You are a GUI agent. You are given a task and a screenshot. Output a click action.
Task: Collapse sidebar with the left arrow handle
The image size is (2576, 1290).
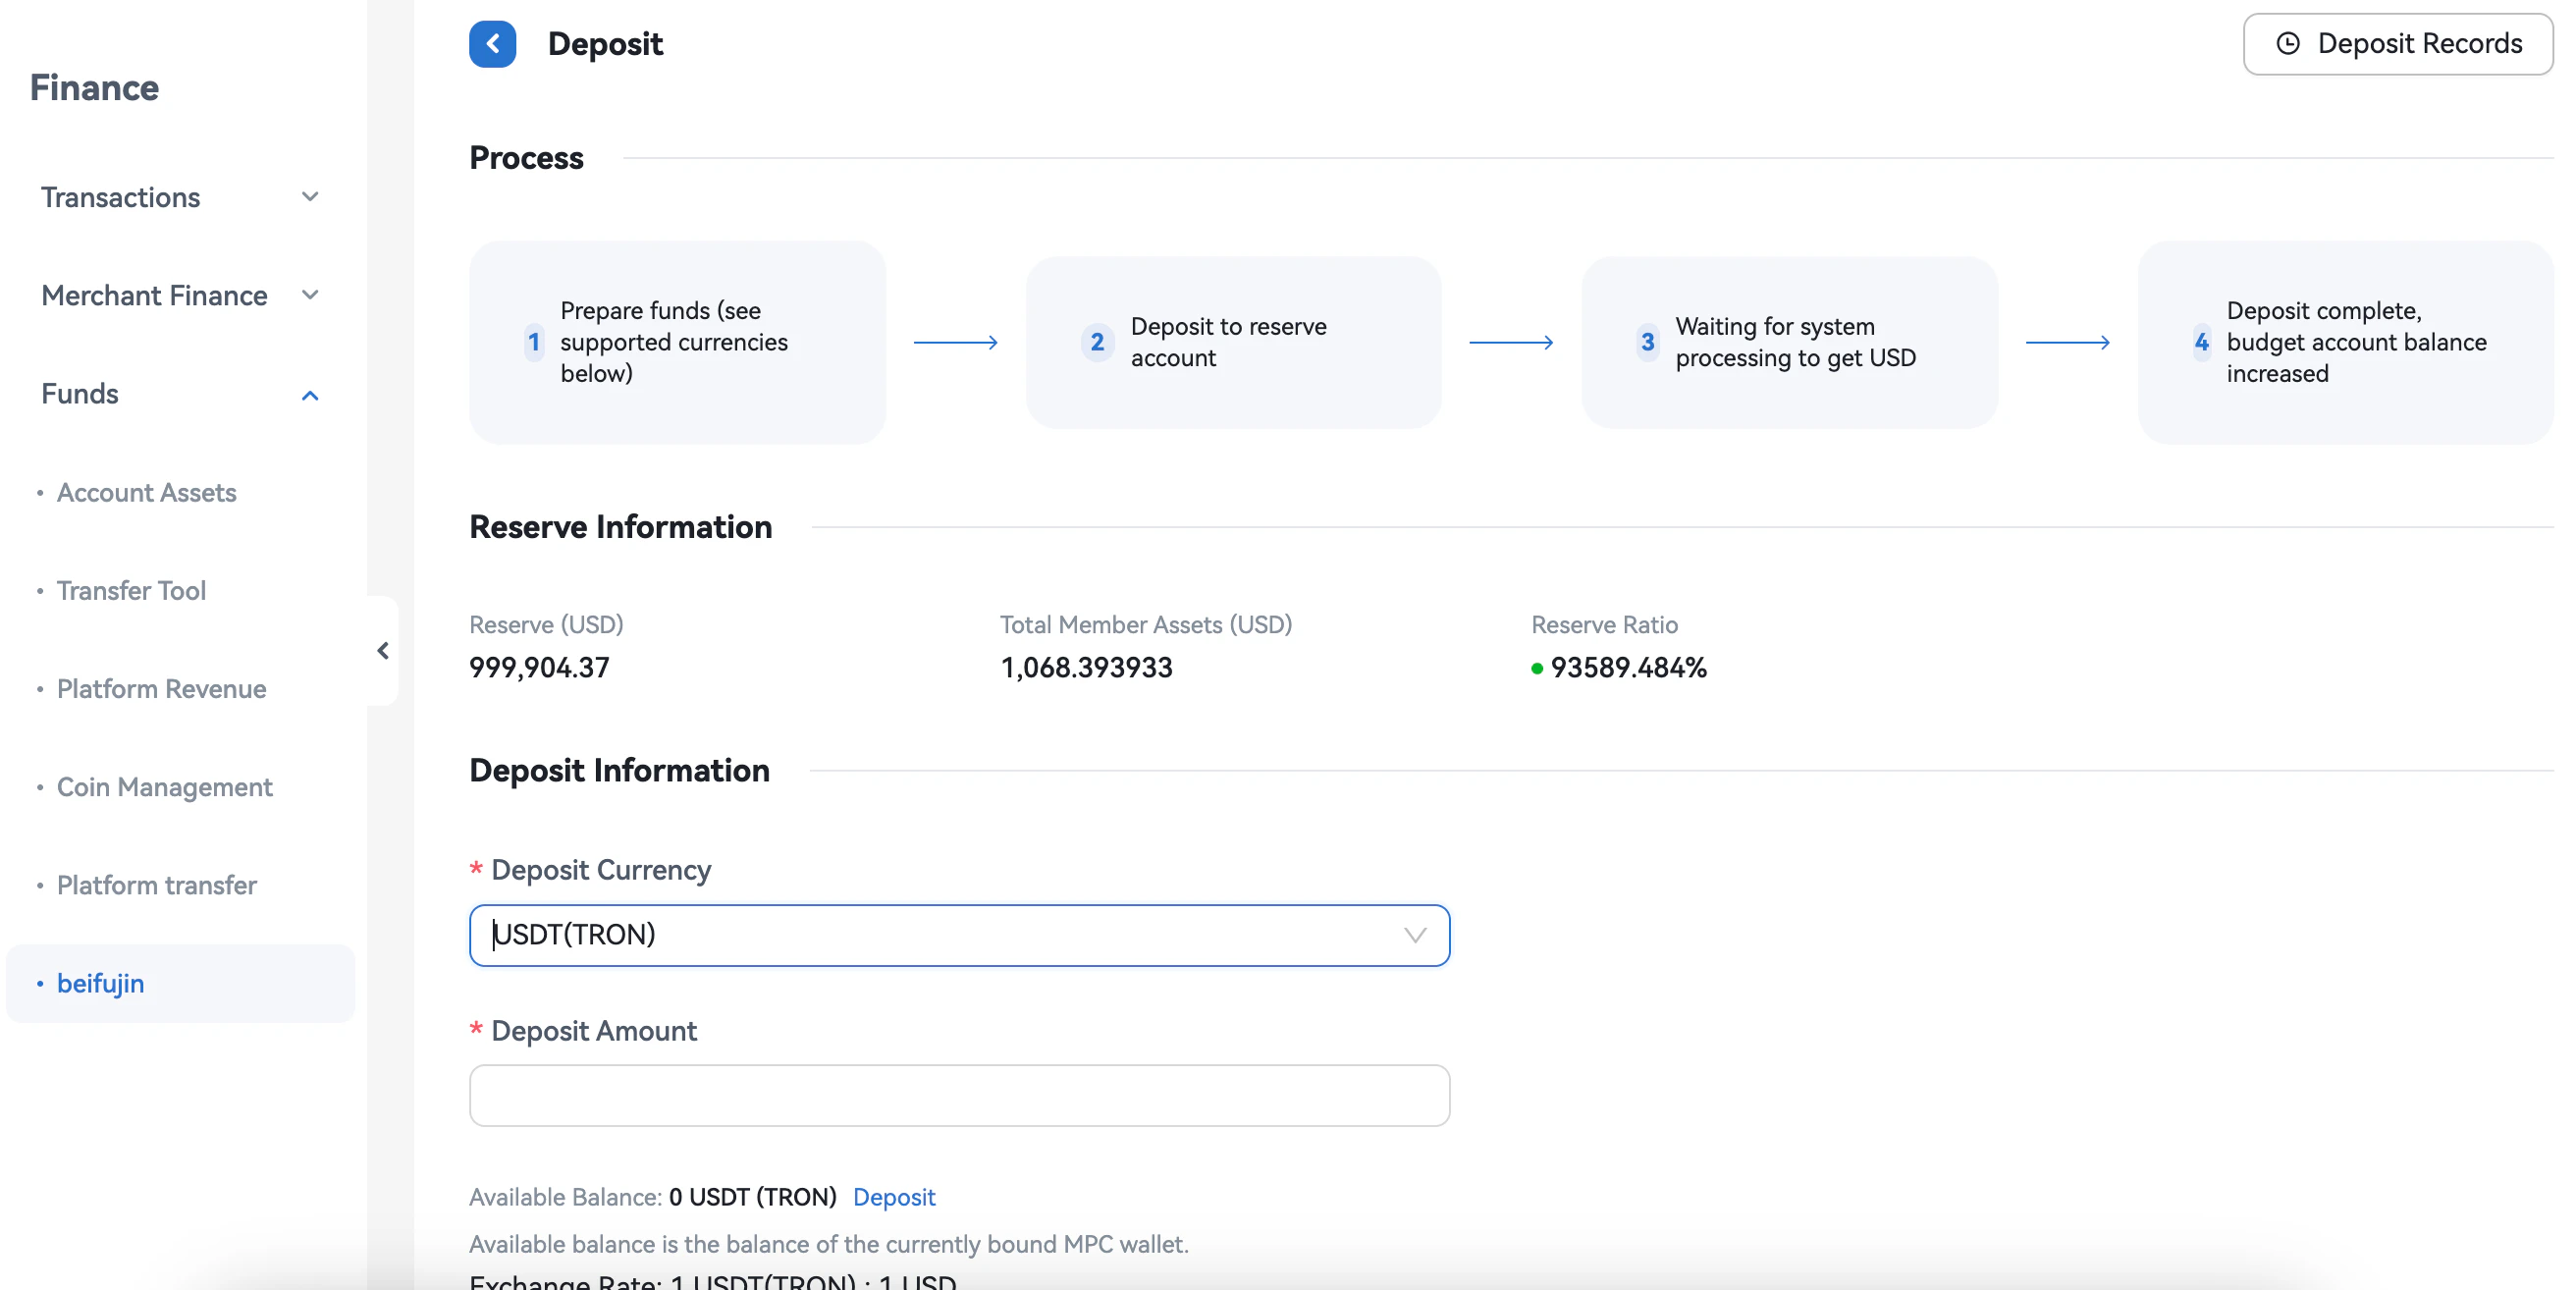[383, 651]
